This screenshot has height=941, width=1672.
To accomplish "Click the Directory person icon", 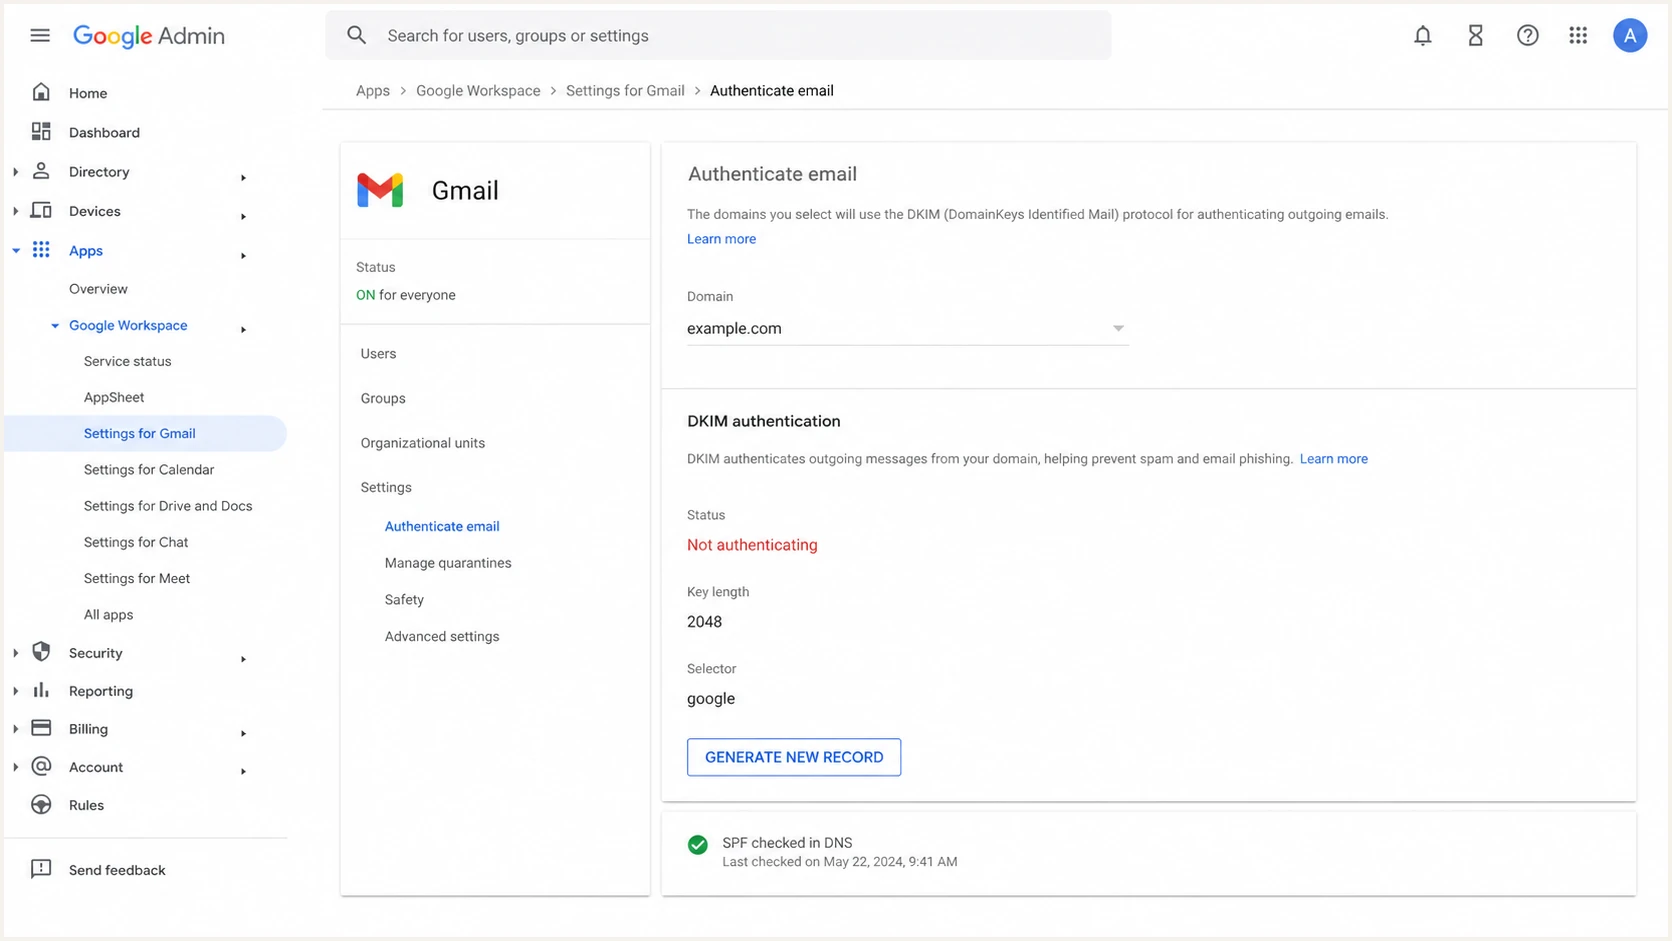I will (x=41, y=171).
